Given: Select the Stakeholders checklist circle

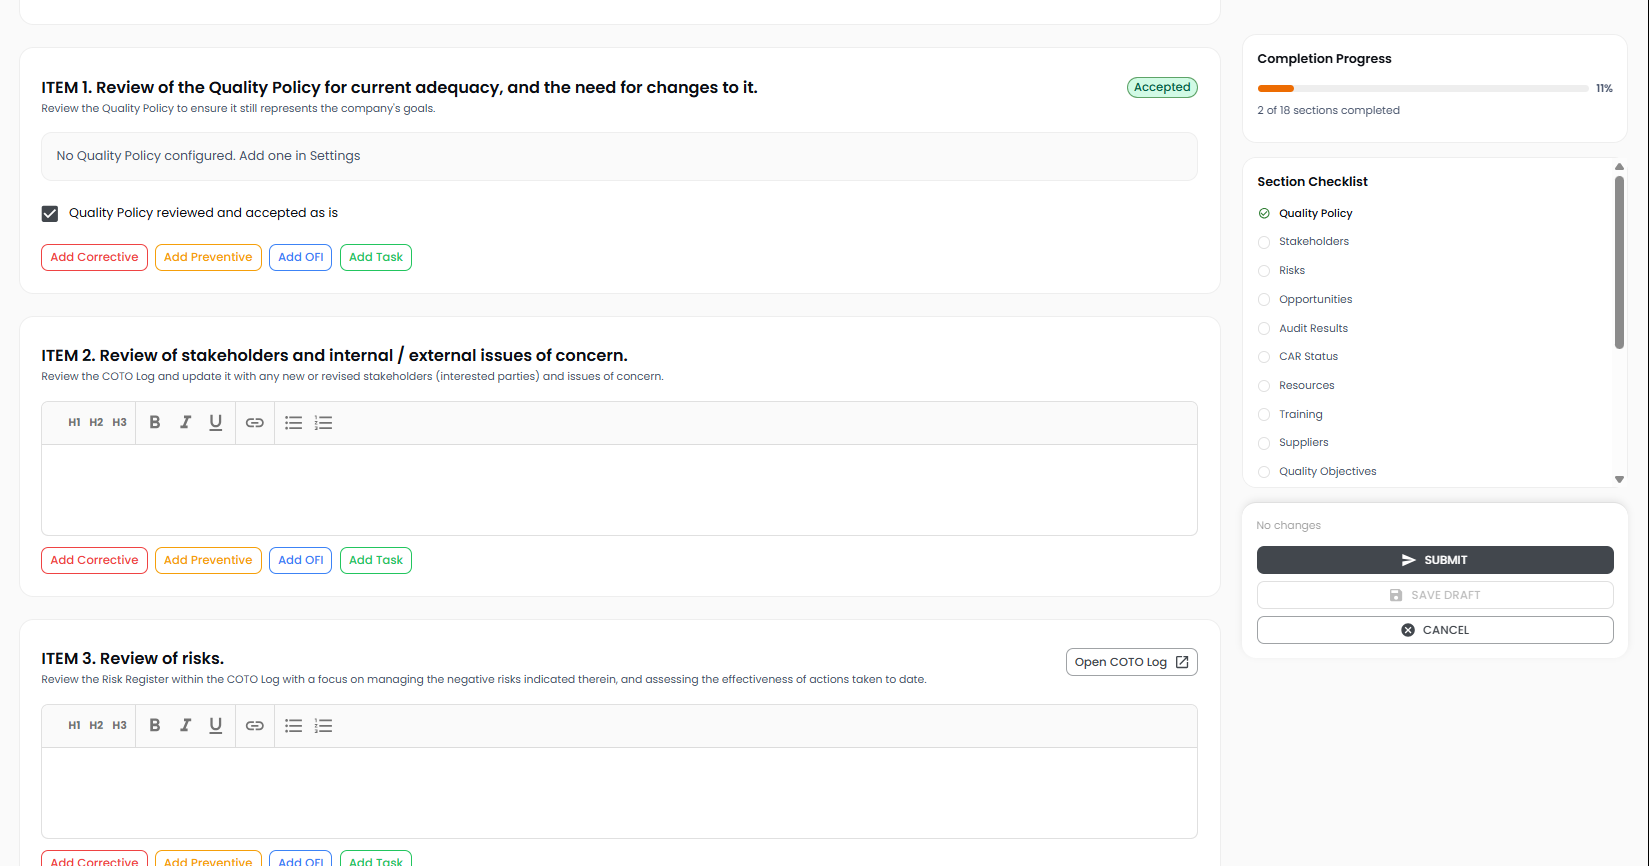Looking at the screenshot, I should pos(1264,242).
